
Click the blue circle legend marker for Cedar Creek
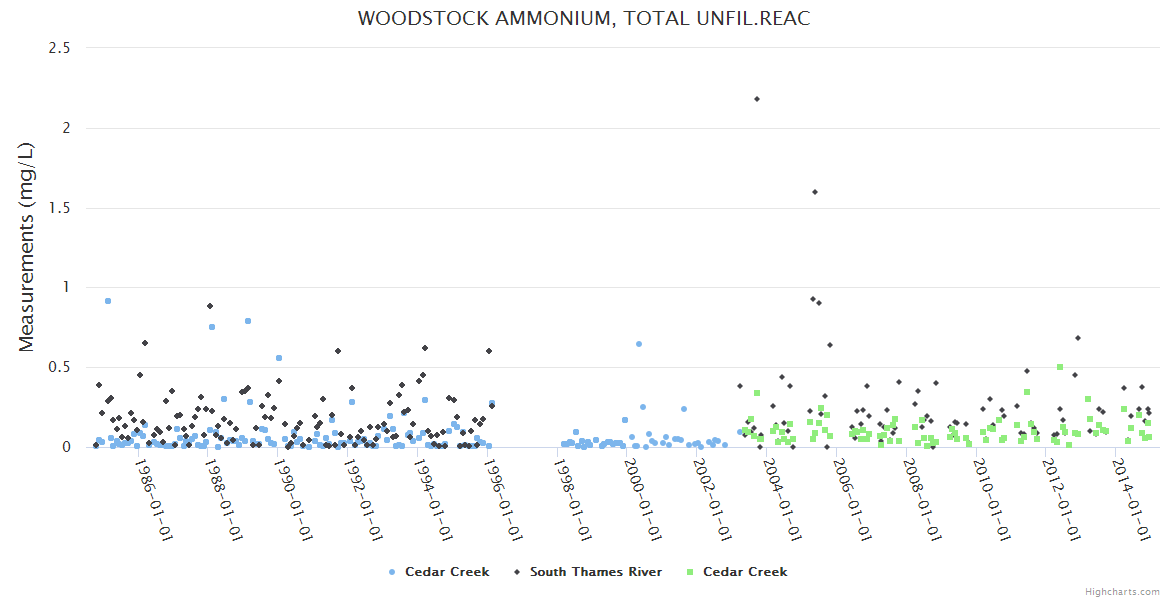click(x=392, y=572)
